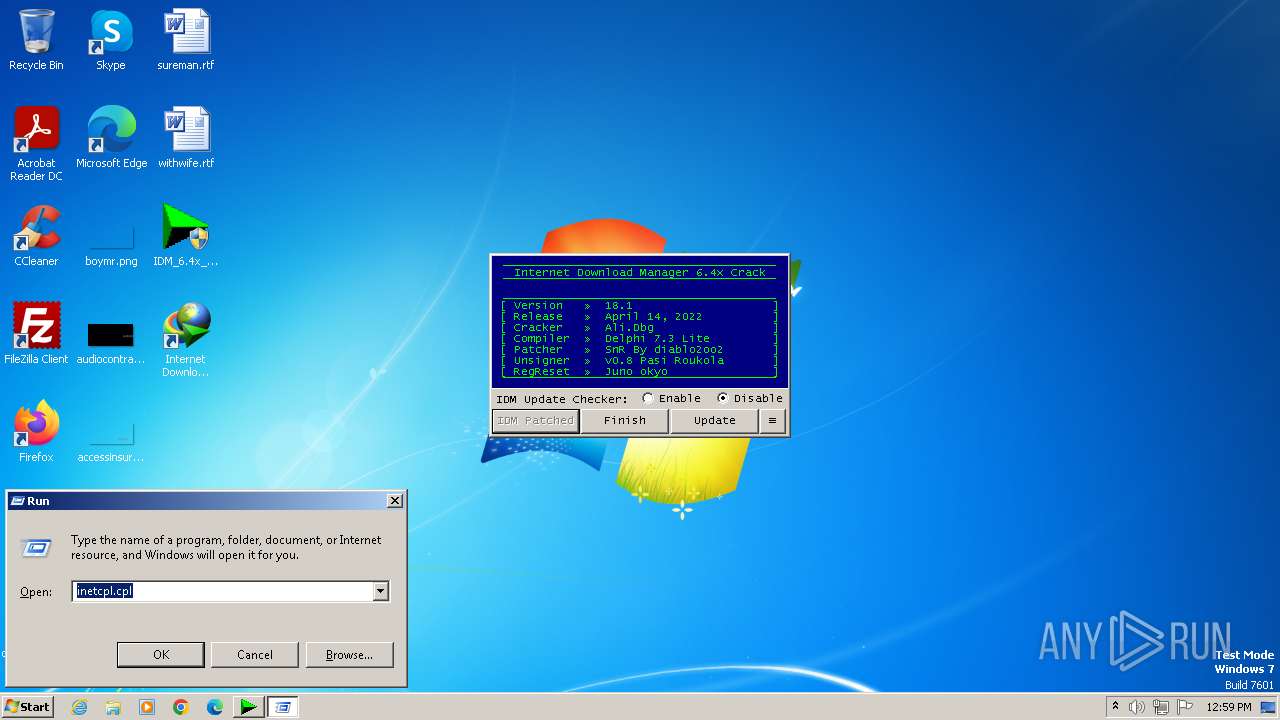Open Windows Media Player taskbar icon
The width and height of the screenshot is (1280, 720).
(147, 707)
